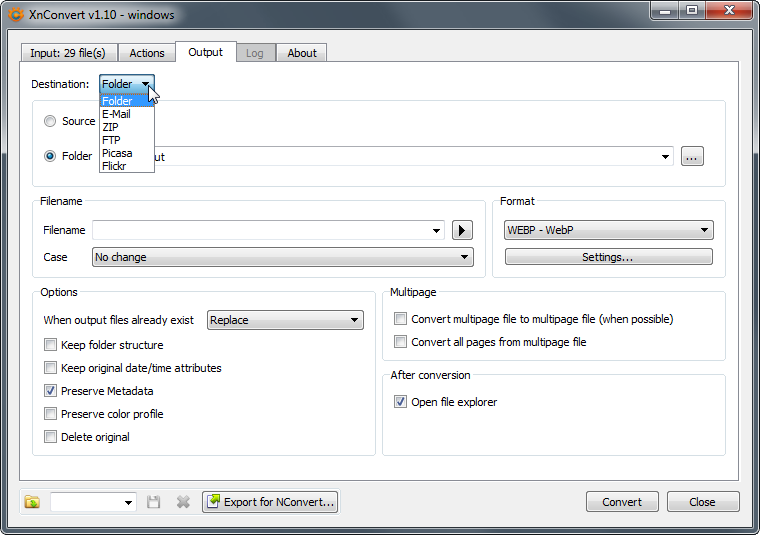Click the filename pattern arrow button
The image size is (760, 535).
pyautogui.click(x=462, y=230)
